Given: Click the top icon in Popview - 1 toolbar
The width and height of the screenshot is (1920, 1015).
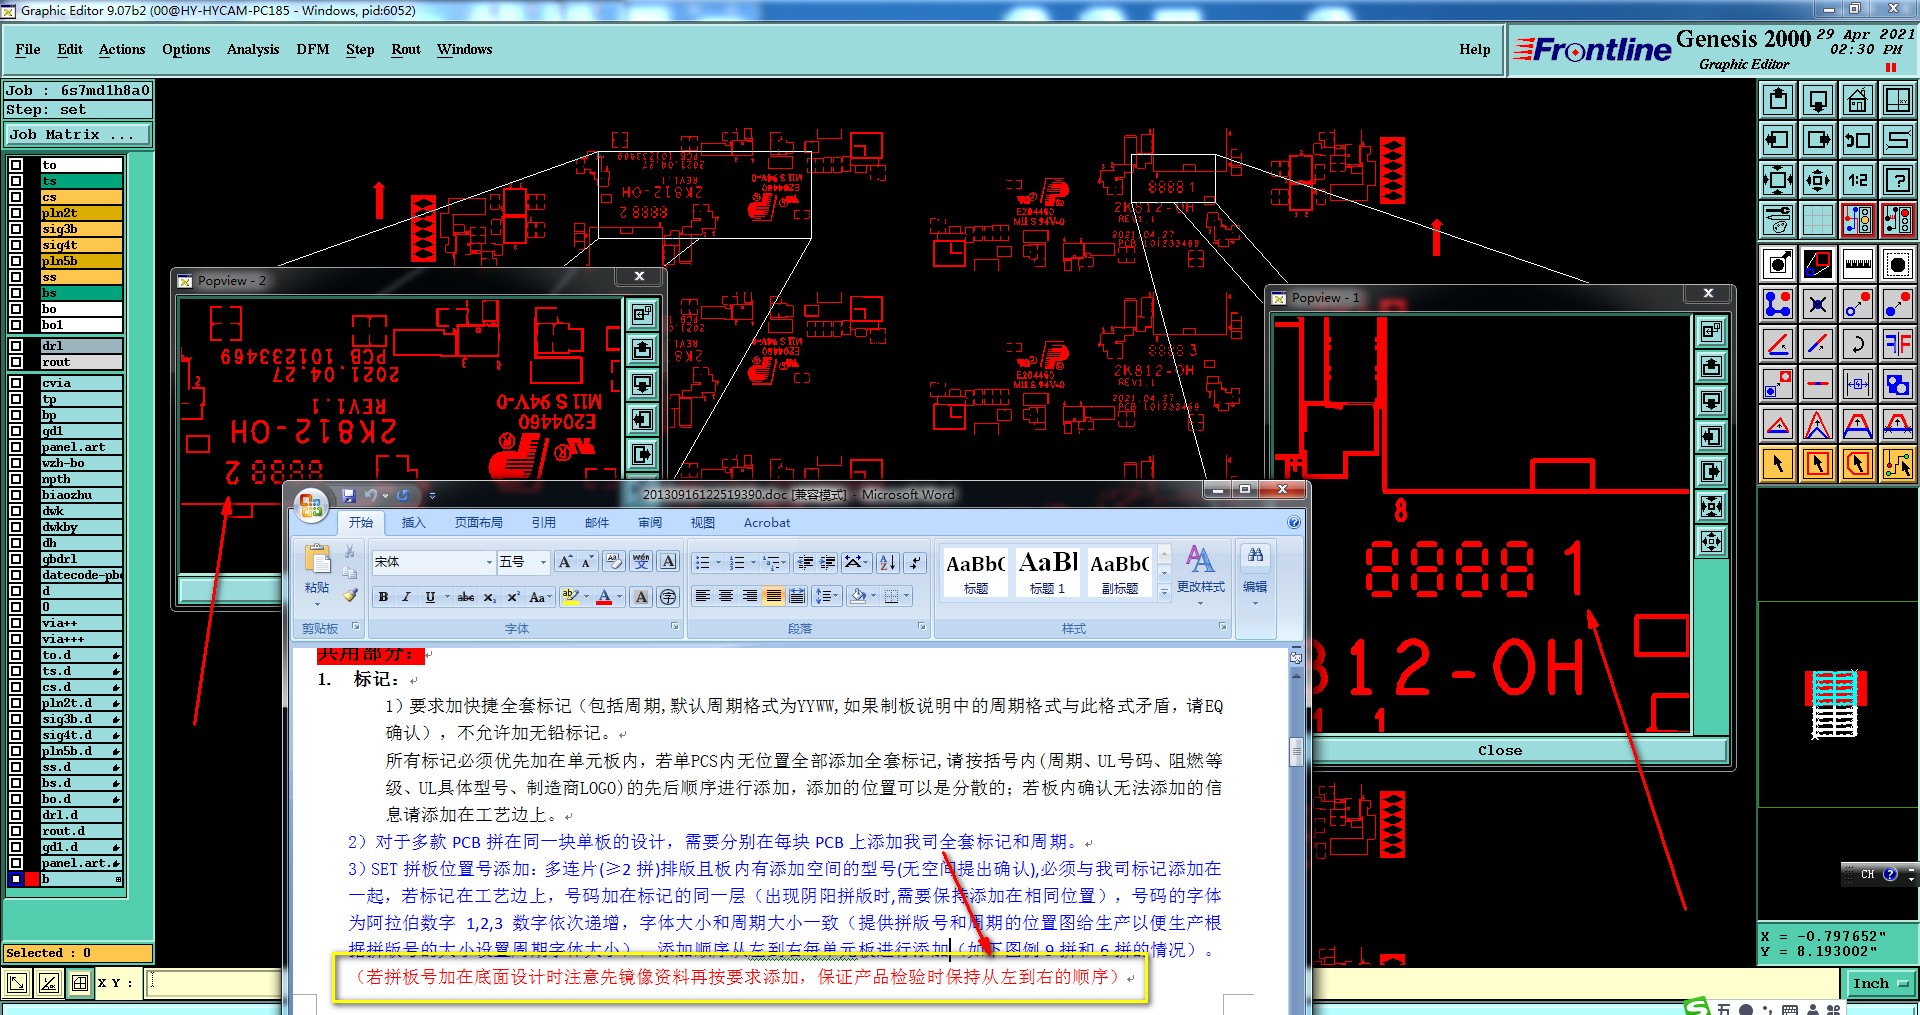Looking at the screenshot, I should (x=1711, y=331).
